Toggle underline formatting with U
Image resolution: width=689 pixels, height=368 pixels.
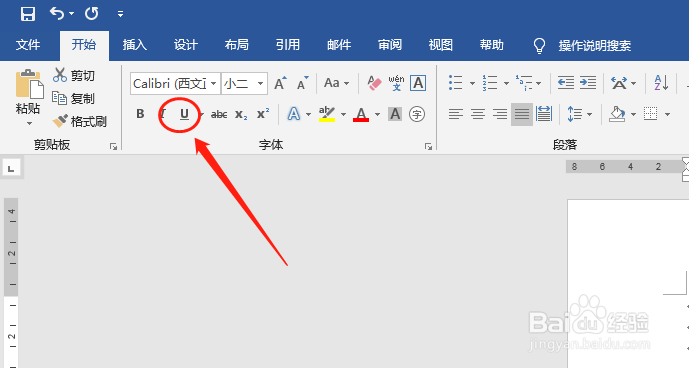click(185, 114)
